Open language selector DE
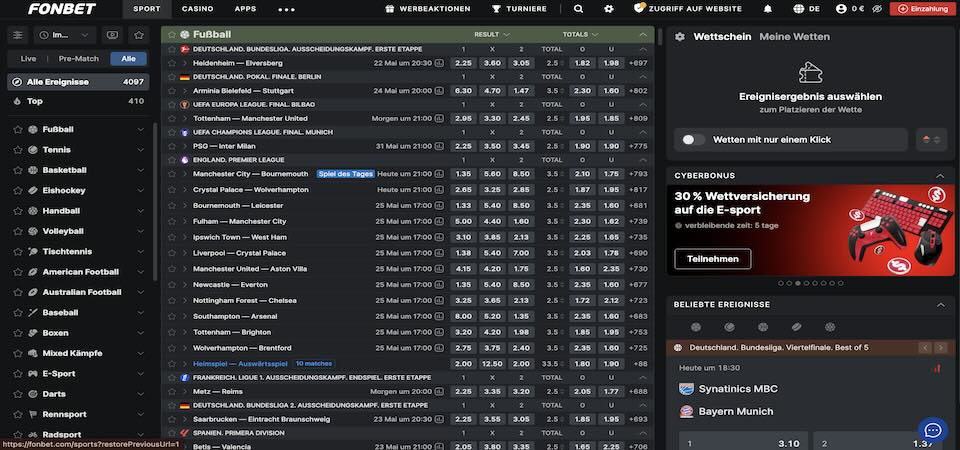Screen dimensions: 960x450 806,9
